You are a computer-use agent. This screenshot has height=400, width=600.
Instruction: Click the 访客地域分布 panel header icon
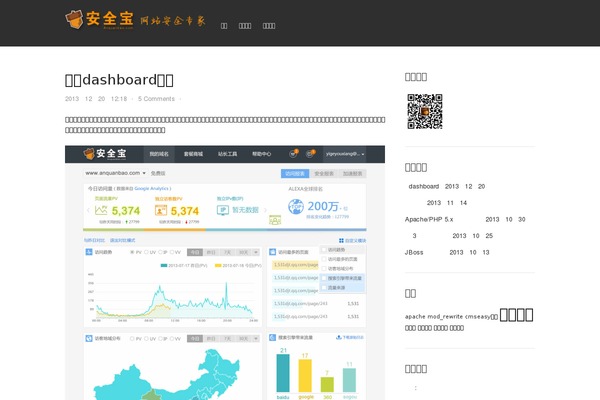pyautogui.click(x=89, y=338)
